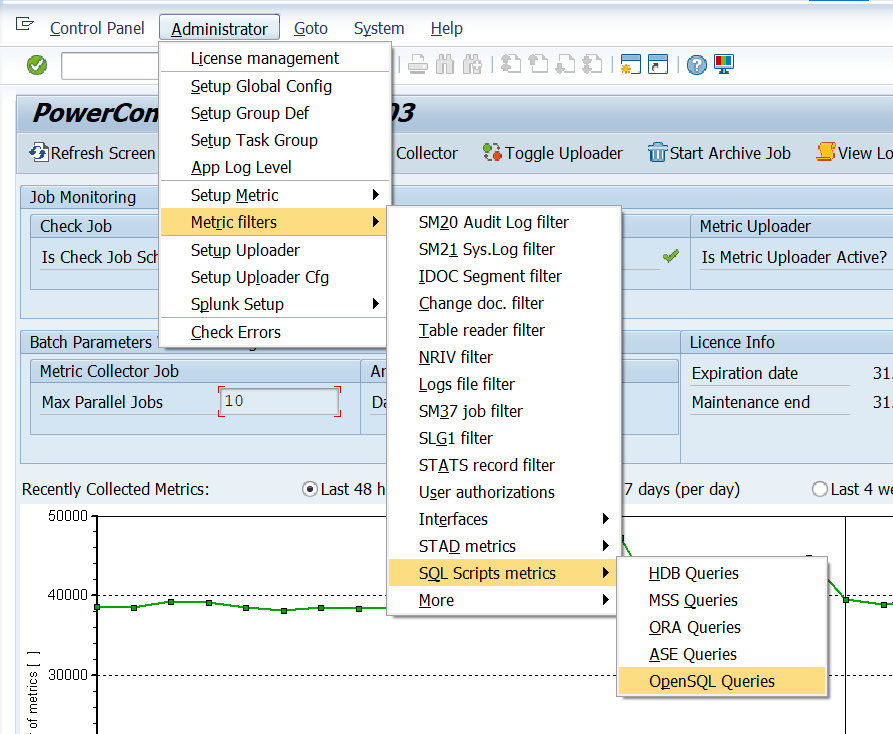Select OpenSQL Queries from the submenu
This screenshot has width=893, height=734.
click(711, 681)
